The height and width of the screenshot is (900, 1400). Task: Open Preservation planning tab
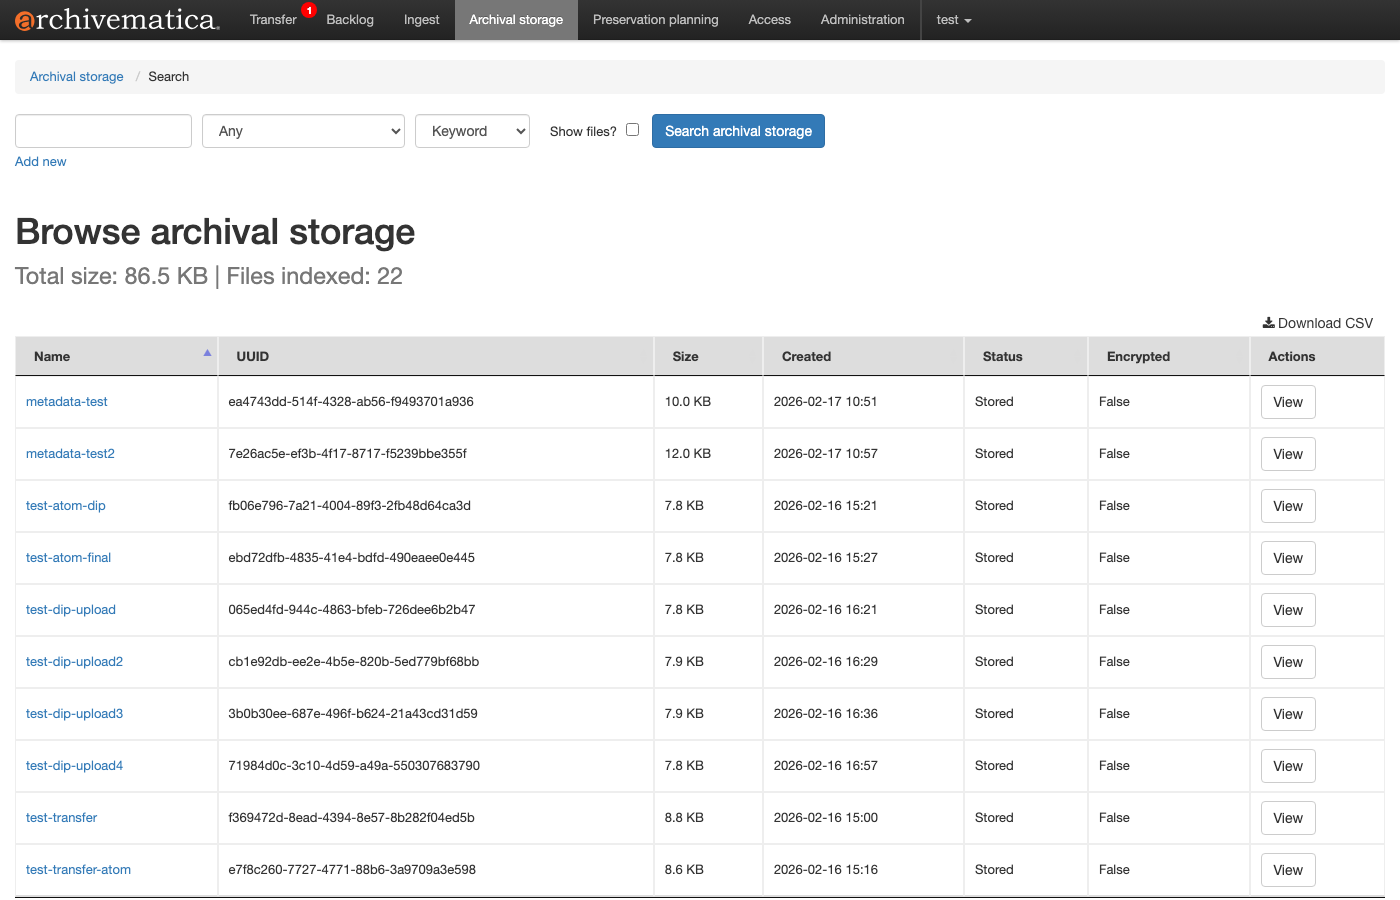(655, 20)
